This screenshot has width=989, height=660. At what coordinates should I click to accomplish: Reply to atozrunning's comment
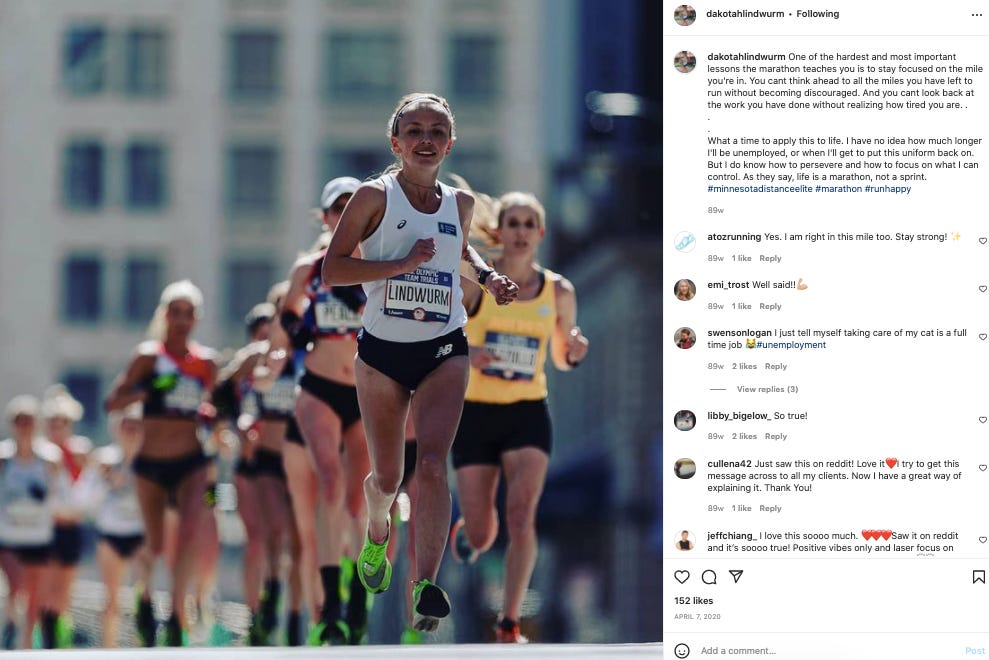pos(770,258)
